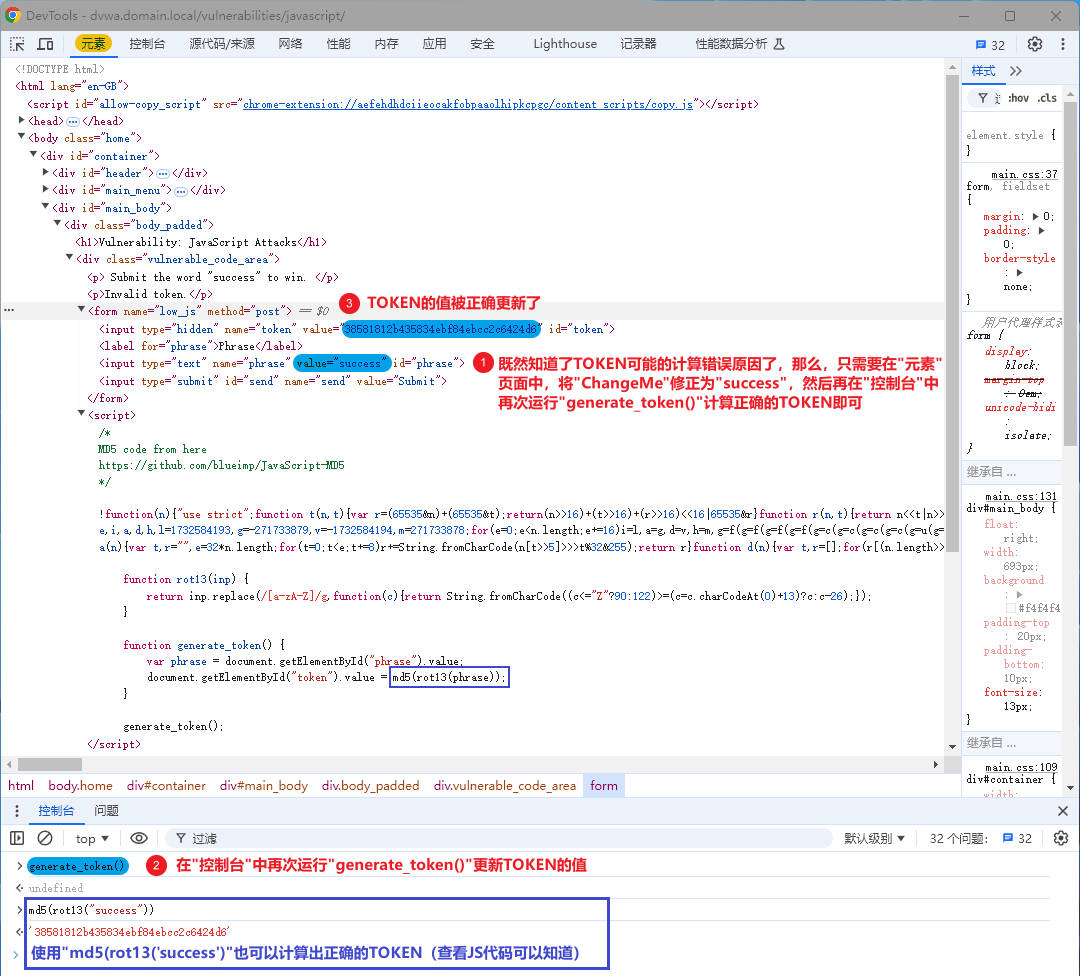Click the collapsed-content ellipsis in the head element
This screenshot has height=976, width=1080.
click(x=73, y=121)
